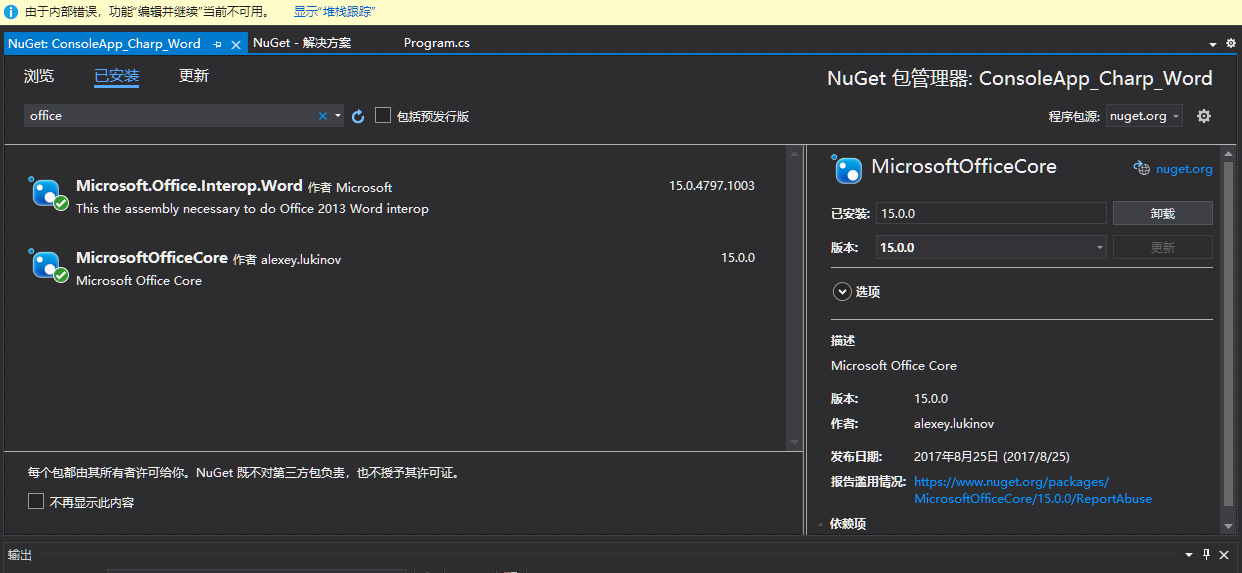
Task: Select the Microsoft.Office.Interop.Word package name
Action: (x=189, y=186)
